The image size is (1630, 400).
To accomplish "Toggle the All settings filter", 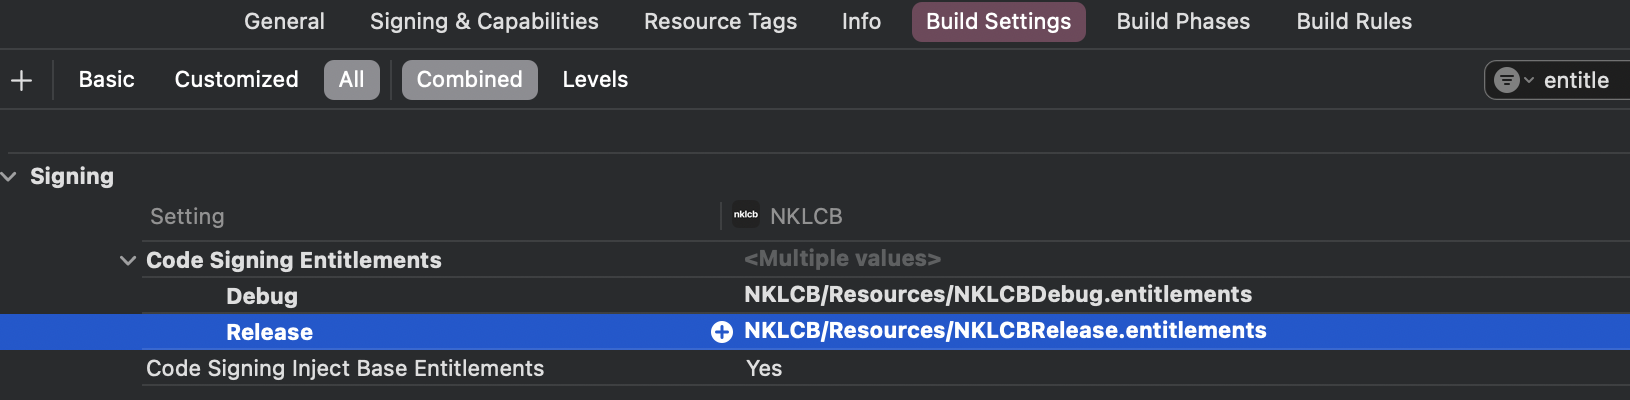I will pyautogui.click(x=351, y=80).
